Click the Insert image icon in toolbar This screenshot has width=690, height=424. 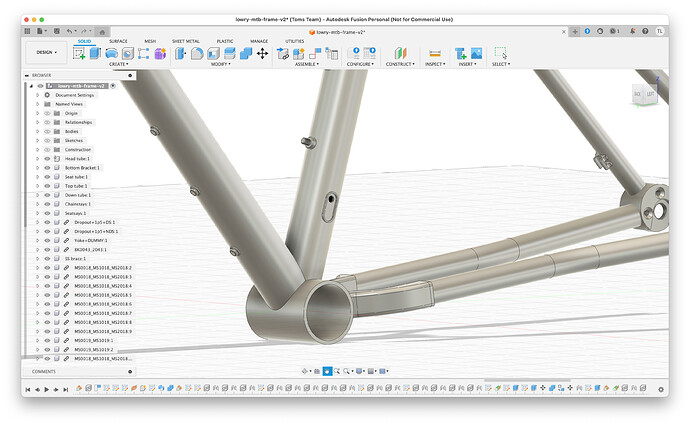477,53
